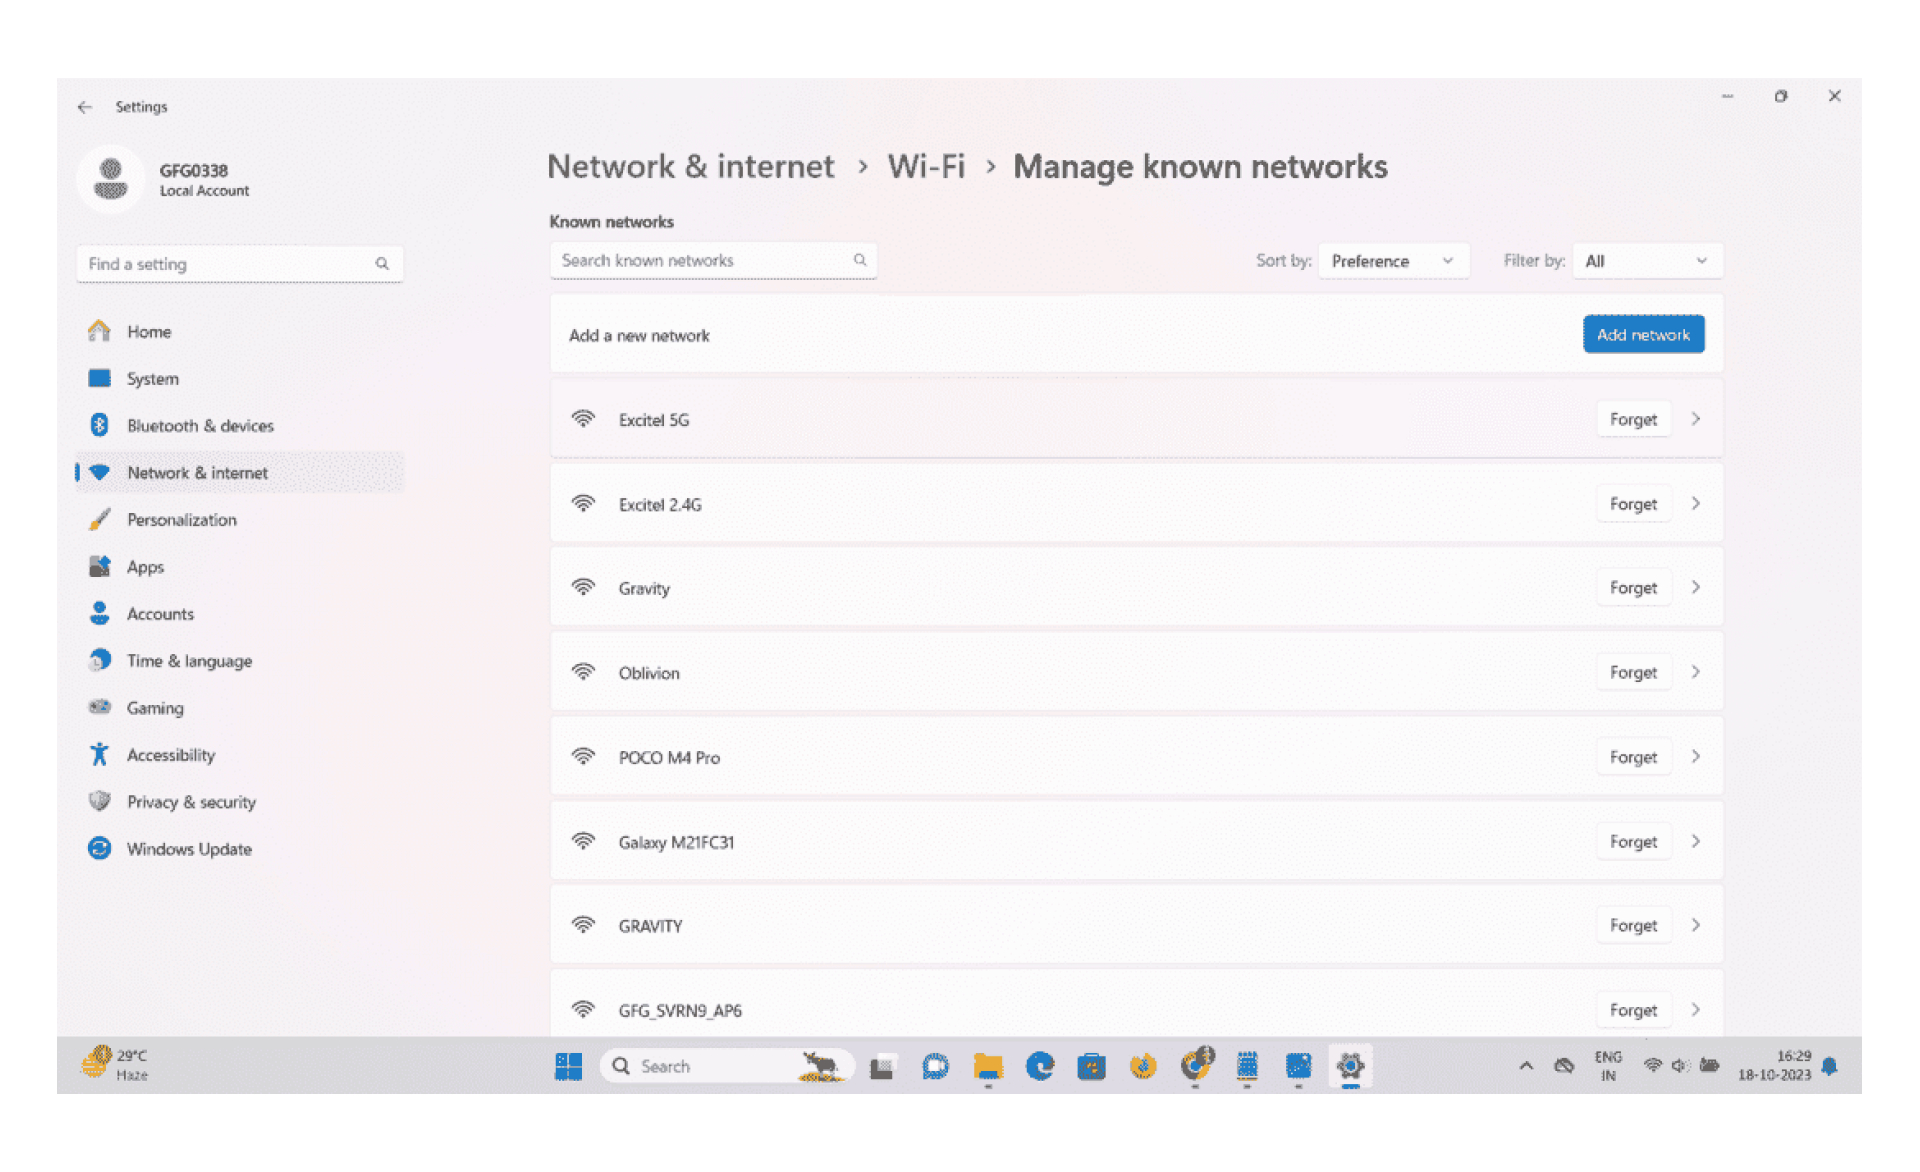
Task: Click the Wi-Fi signal icon next to Gravity
Action: point(584,588)
